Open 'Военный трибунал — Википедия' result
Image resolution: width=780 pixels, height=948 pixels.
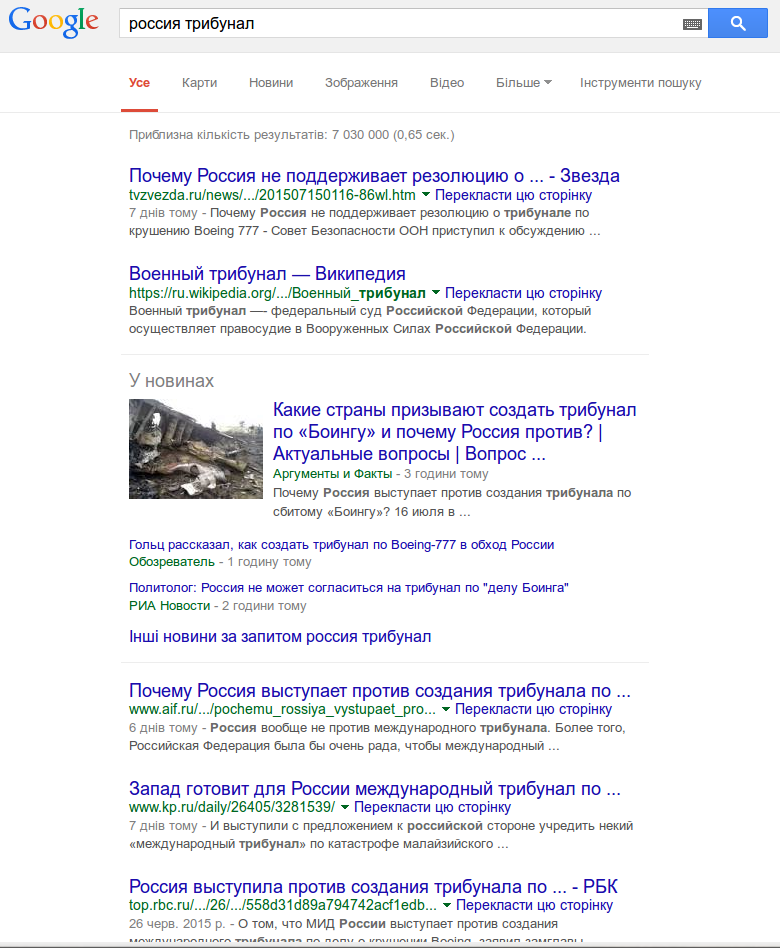[x=267, y=274]
